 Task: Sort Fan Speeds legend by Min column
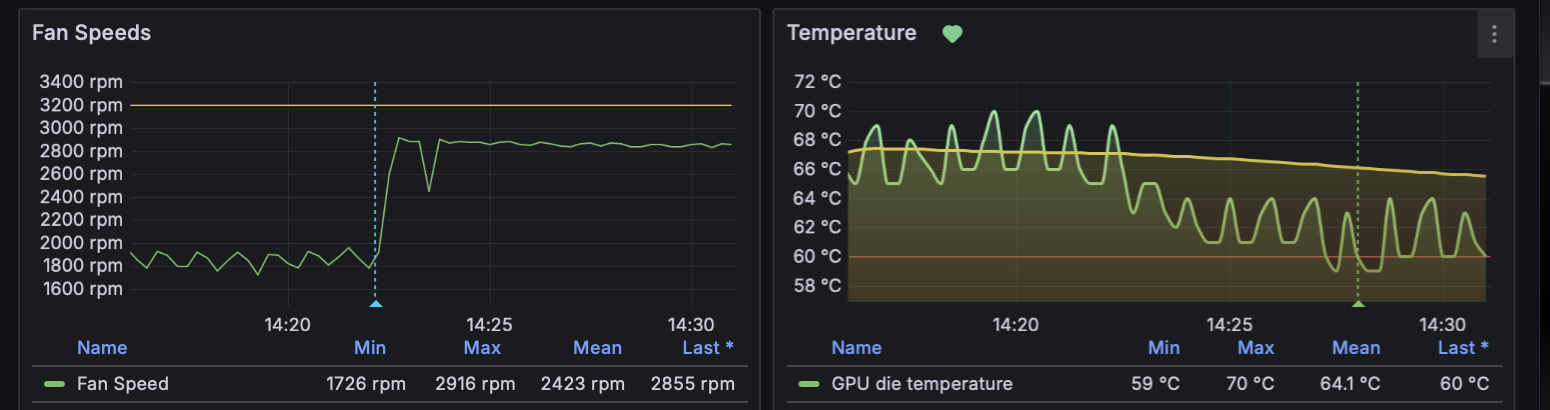[370, 348]
